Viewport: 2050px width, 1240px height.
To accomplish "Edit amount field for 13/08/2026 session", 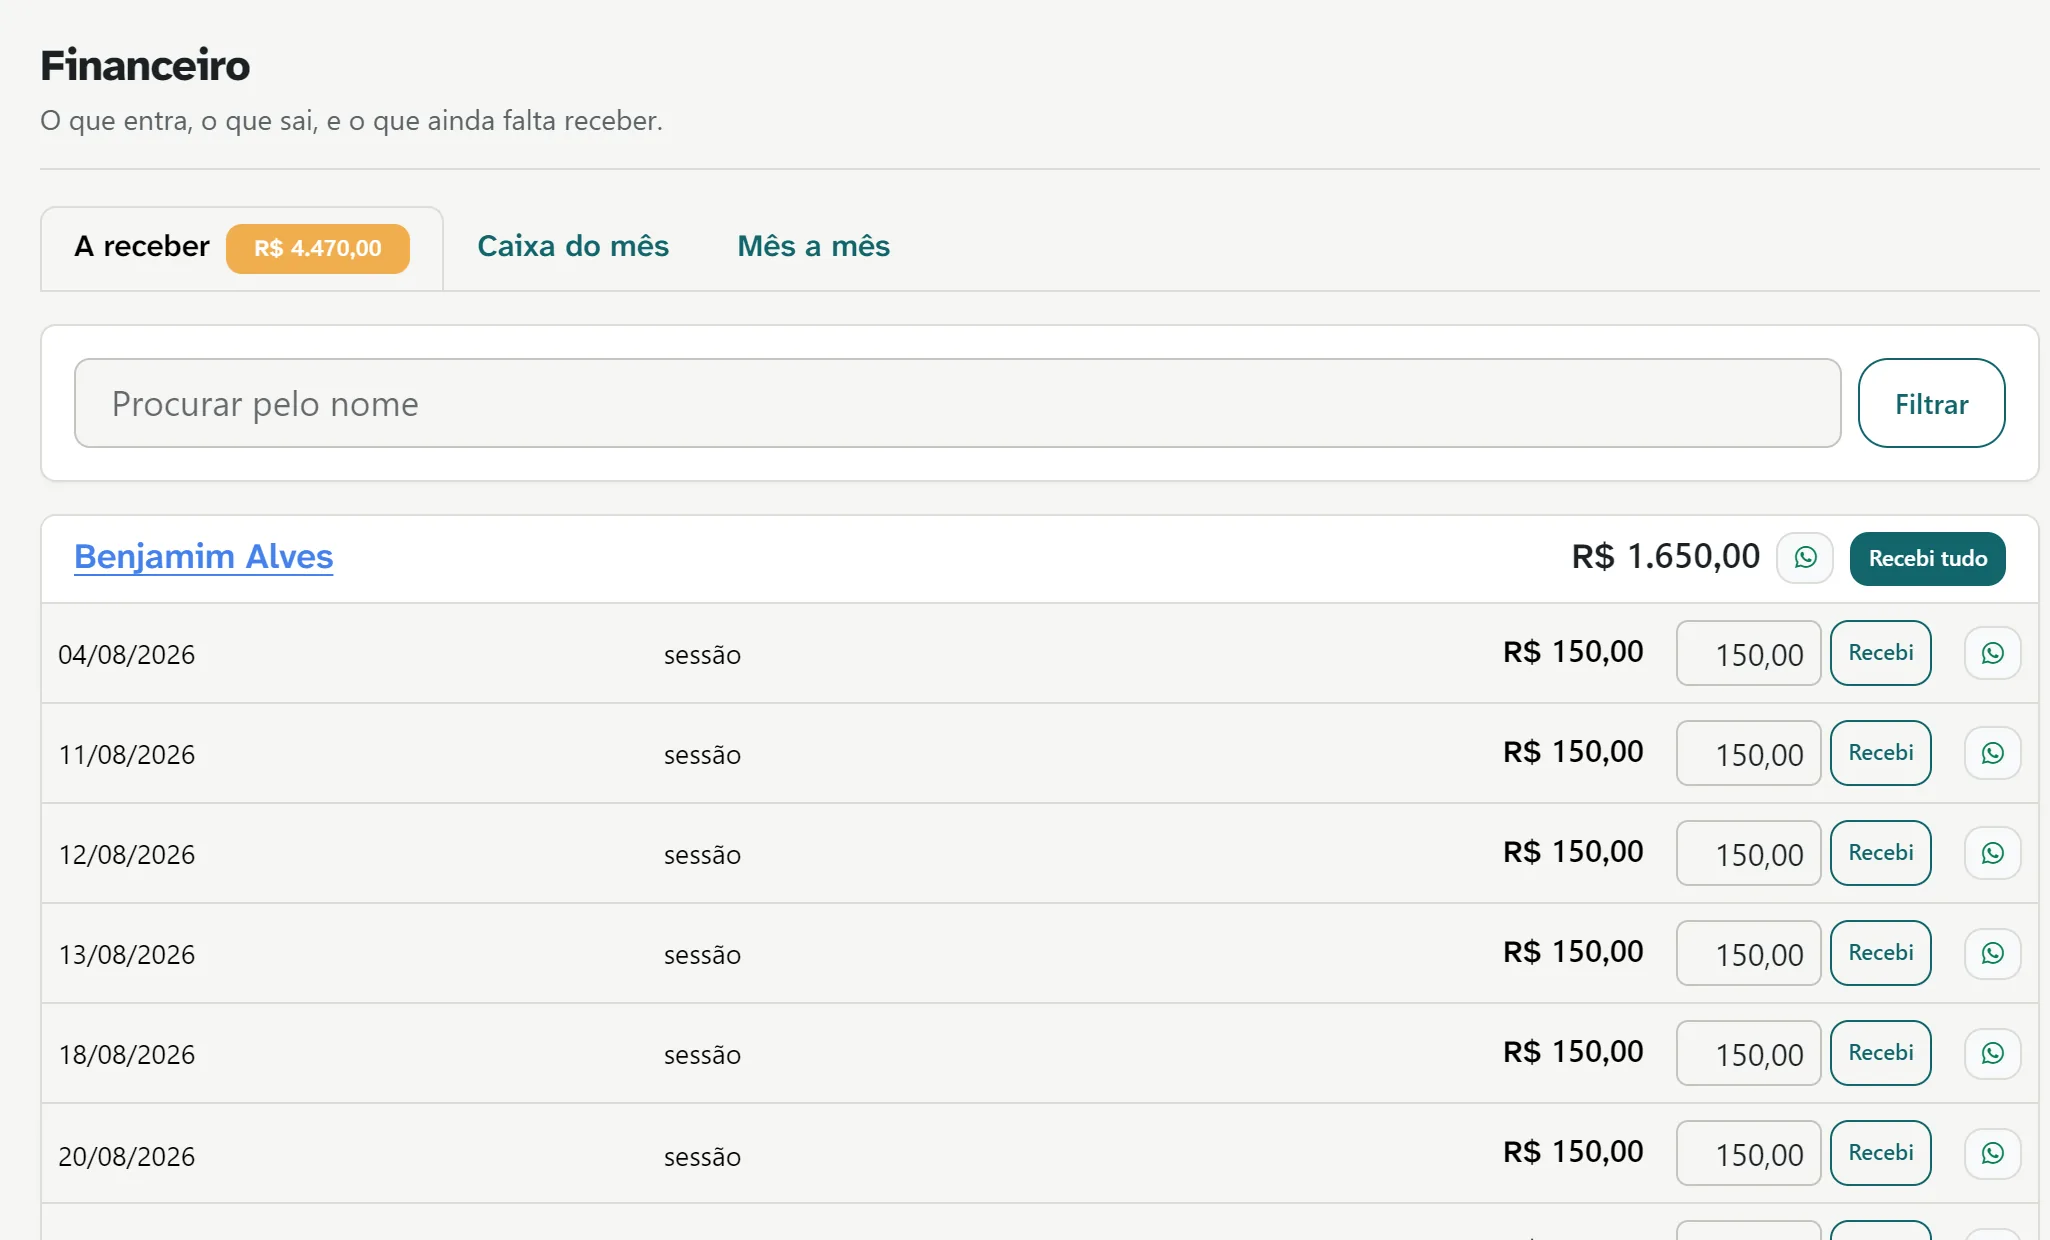I will (1748, 953).
